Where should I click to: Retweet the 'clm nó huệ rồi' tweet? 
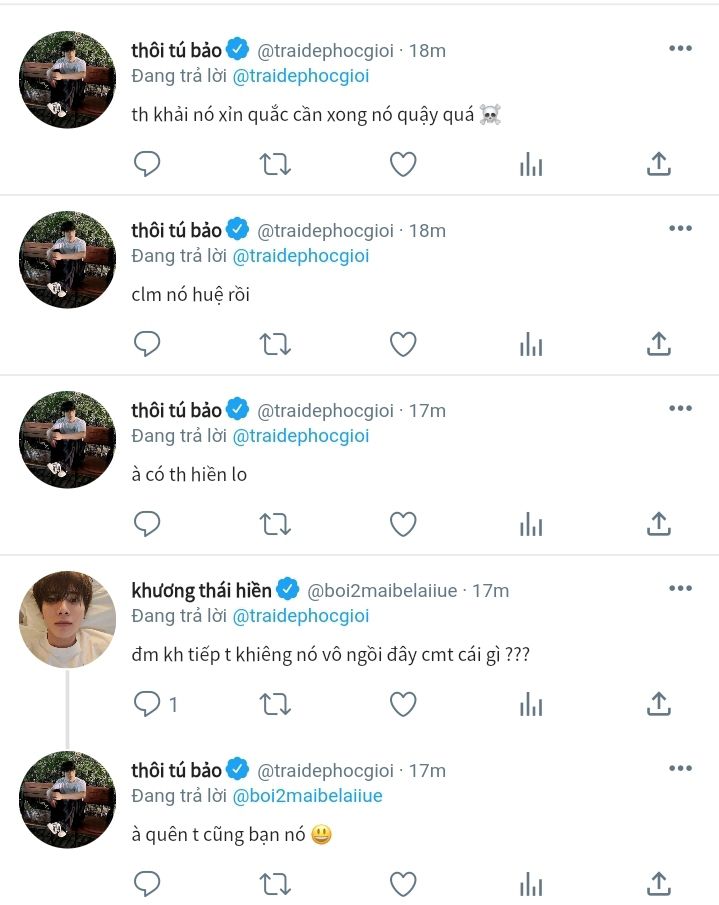pyautogui.click(x=275, y=344)
